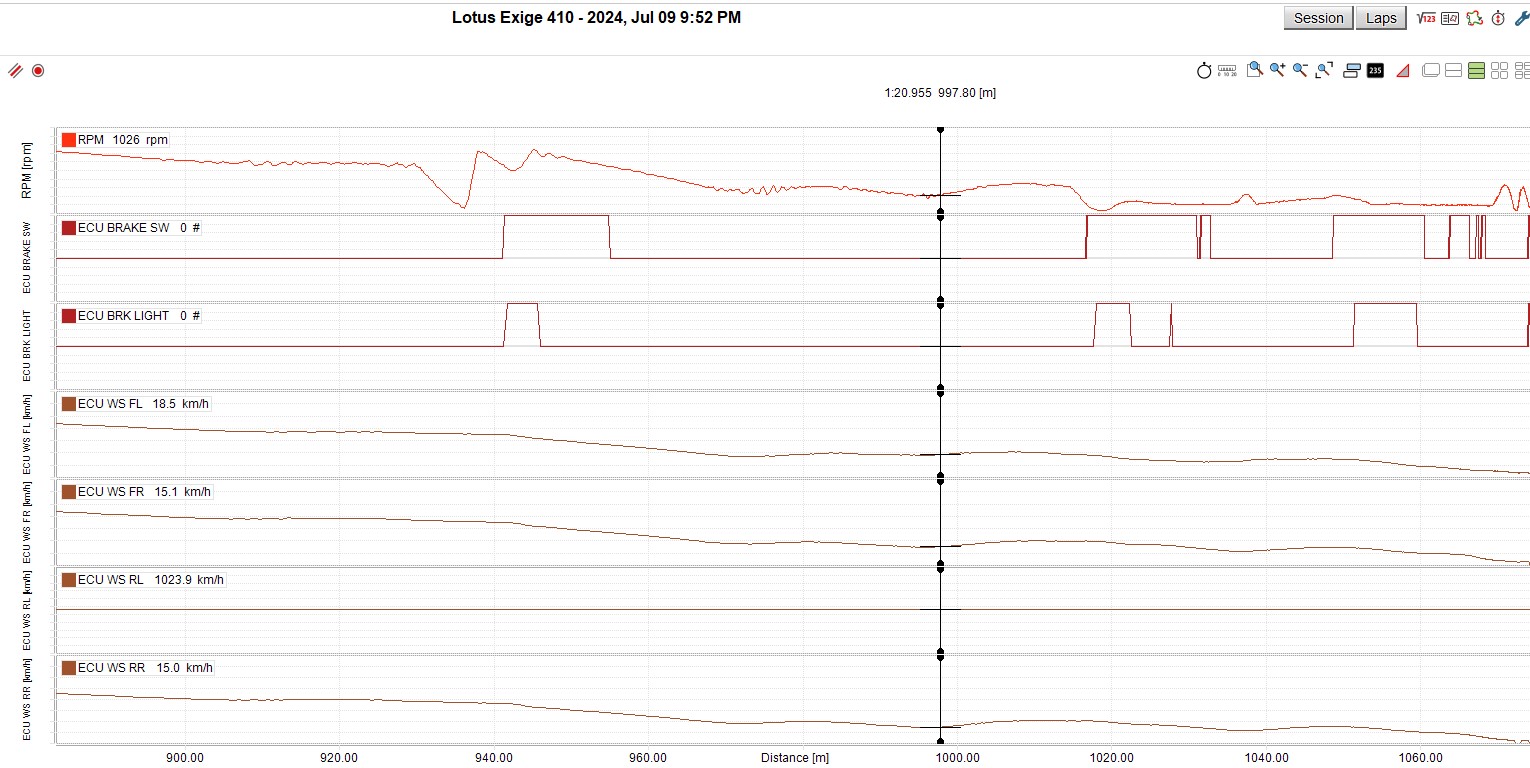Switch to time-based axis stopwatch icon

click(x=1204, y=71)
